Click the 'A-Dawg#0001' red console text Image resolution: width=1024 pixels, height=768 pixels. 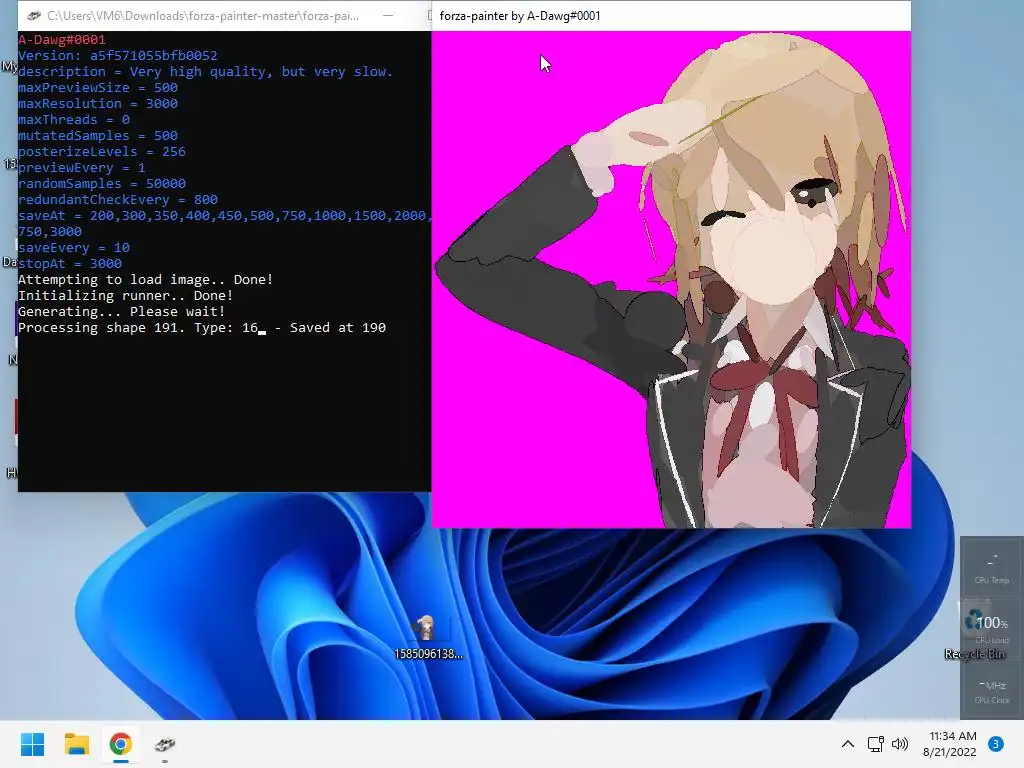[x=61, y=40]
